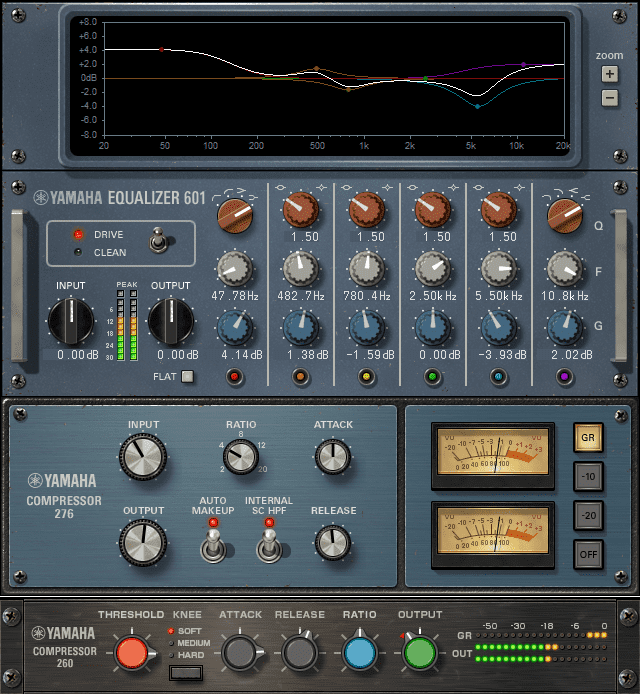Click the green OUTPUT knob on Compressor 260
Image resolution: width=640 pixels, height=694 pixels.
420,653
